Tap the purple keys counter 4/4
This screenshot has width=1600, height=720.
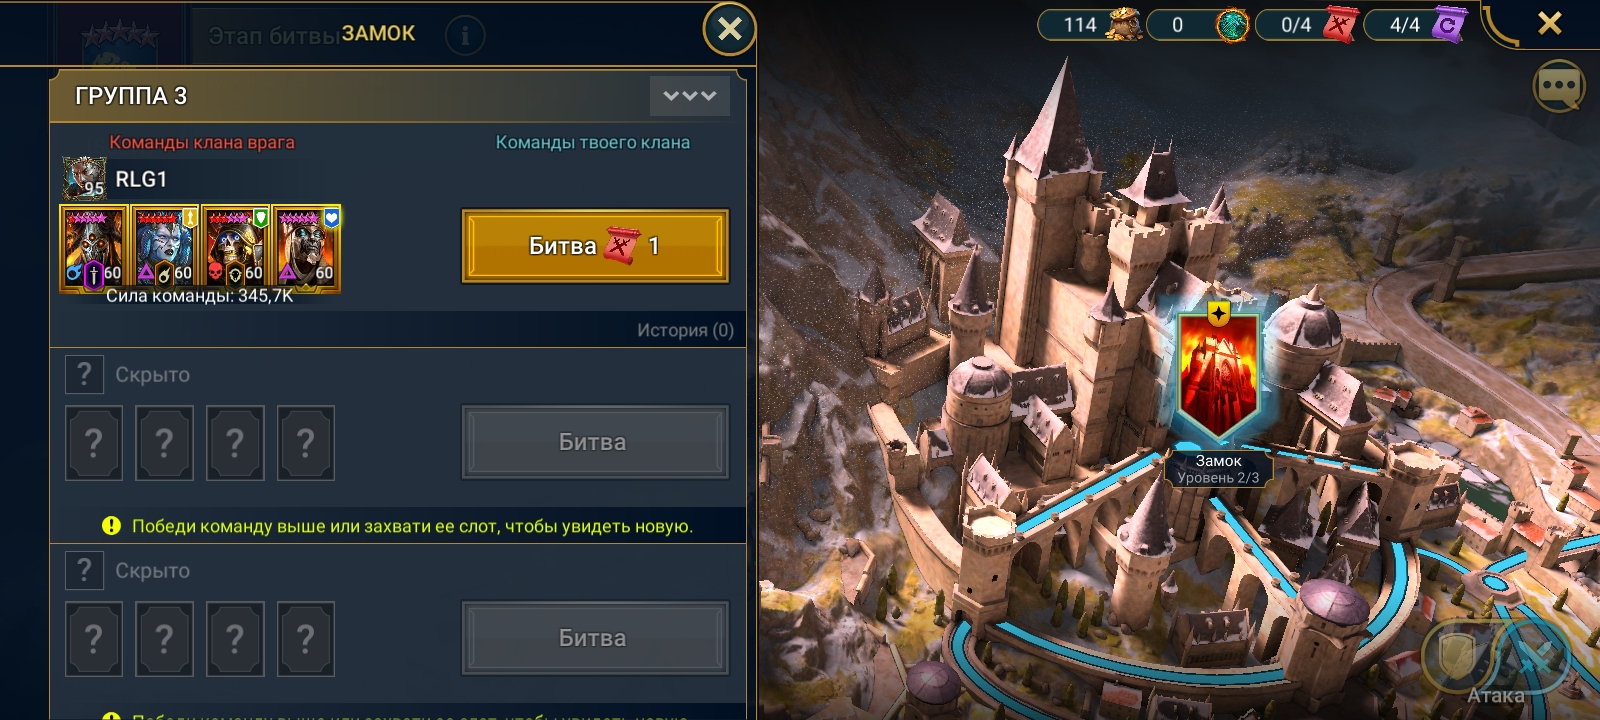point(1415,24)
